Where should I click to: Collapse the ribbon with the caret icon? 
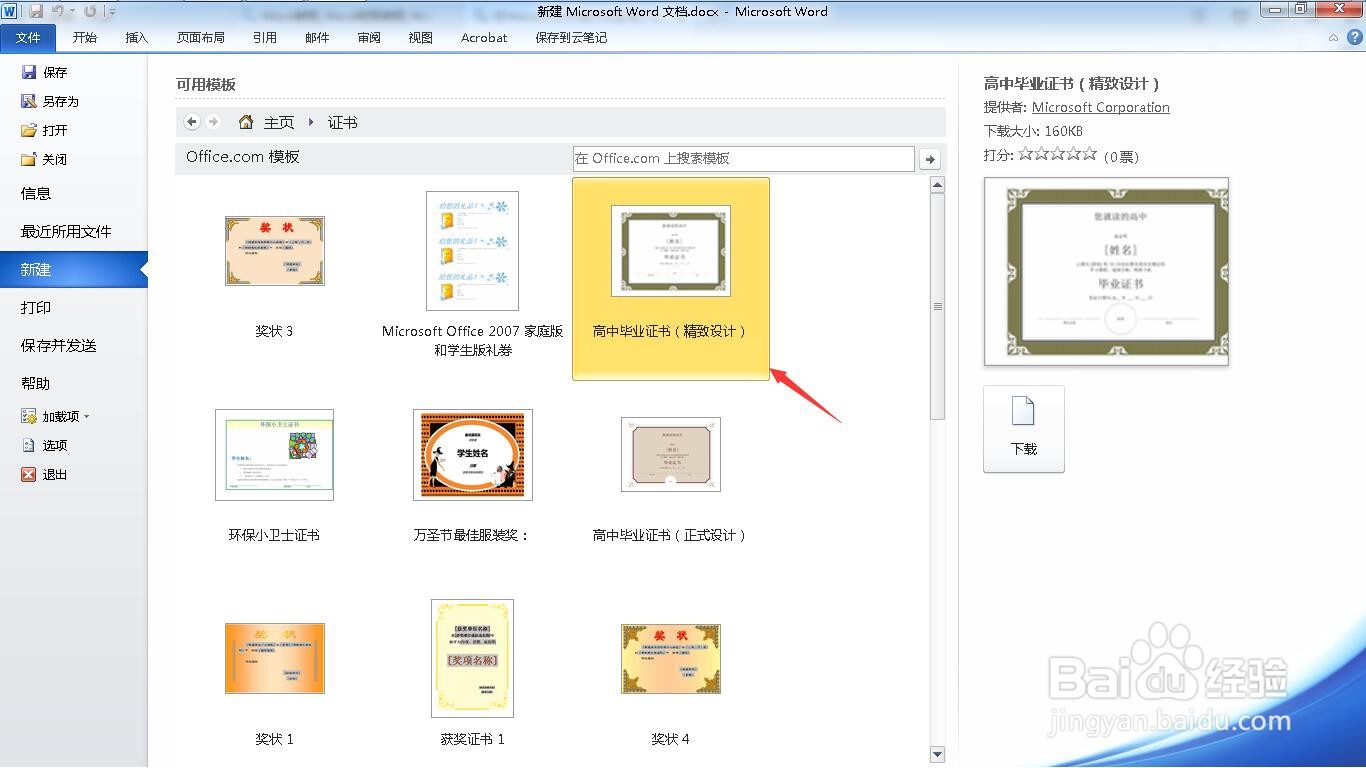pyautogui.click(x=1334, y=38)
